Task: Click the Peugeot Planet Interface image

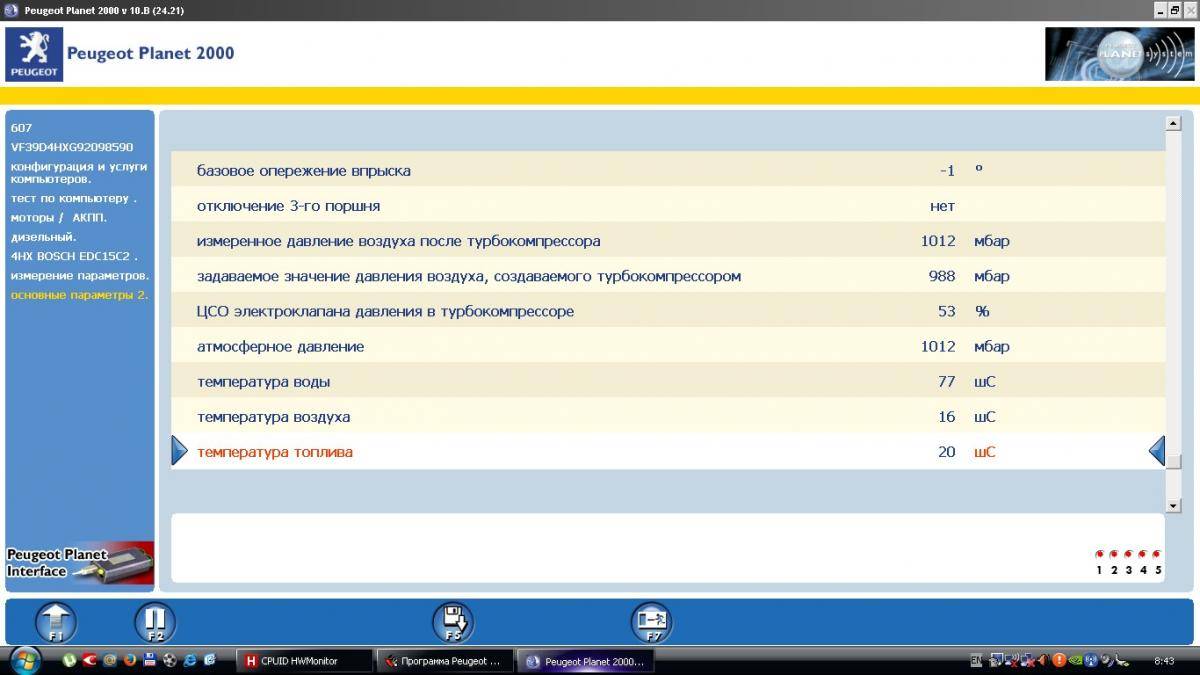Action: click(80, 563)
